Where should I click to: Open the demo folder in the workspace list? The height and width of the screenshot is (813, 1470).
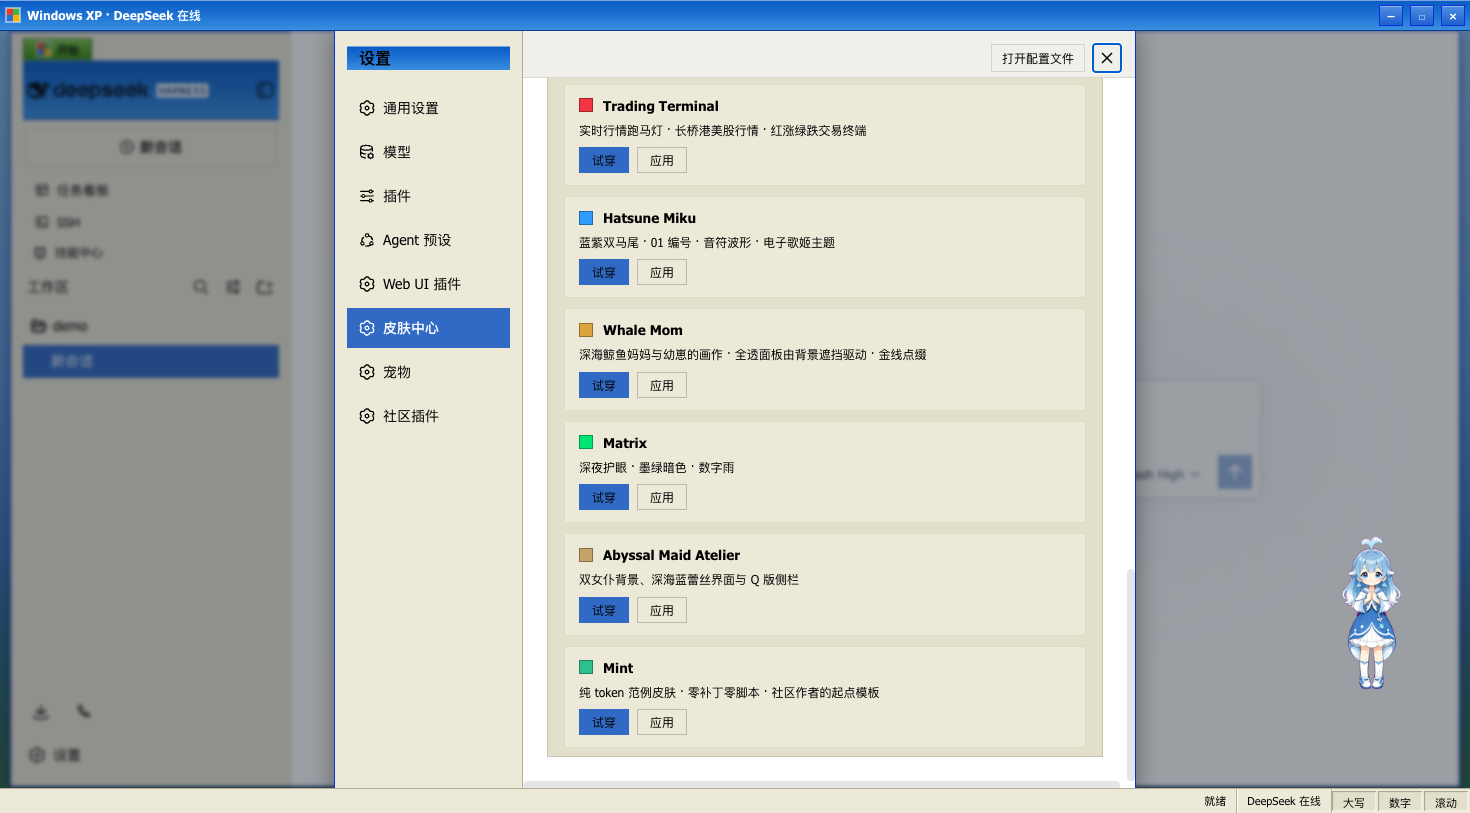150,326
